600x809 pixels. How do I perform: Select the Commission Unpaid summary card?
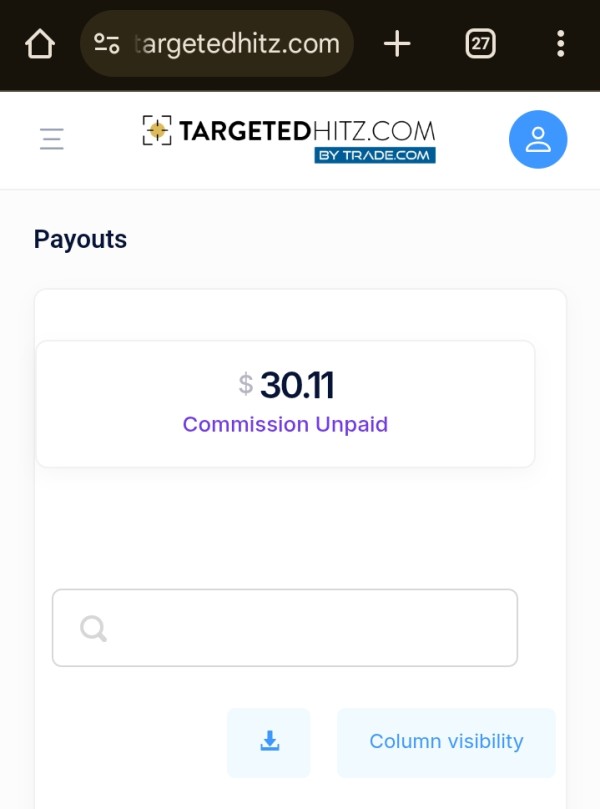(x=285, y=404)
